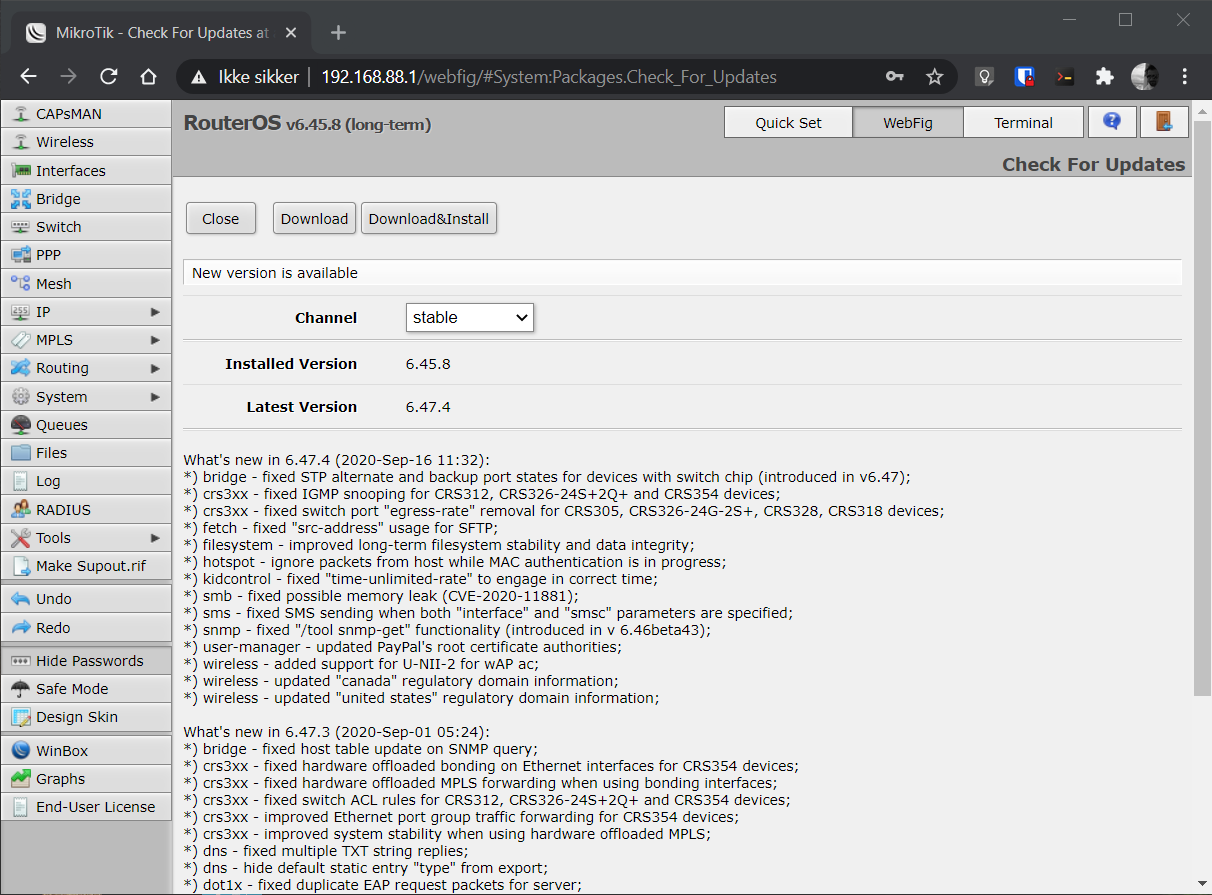The image size is (1212, 895).
Task: Click the RouterOS v6.45.8 title
Action: pyautogui.click(x=308, y=123)
